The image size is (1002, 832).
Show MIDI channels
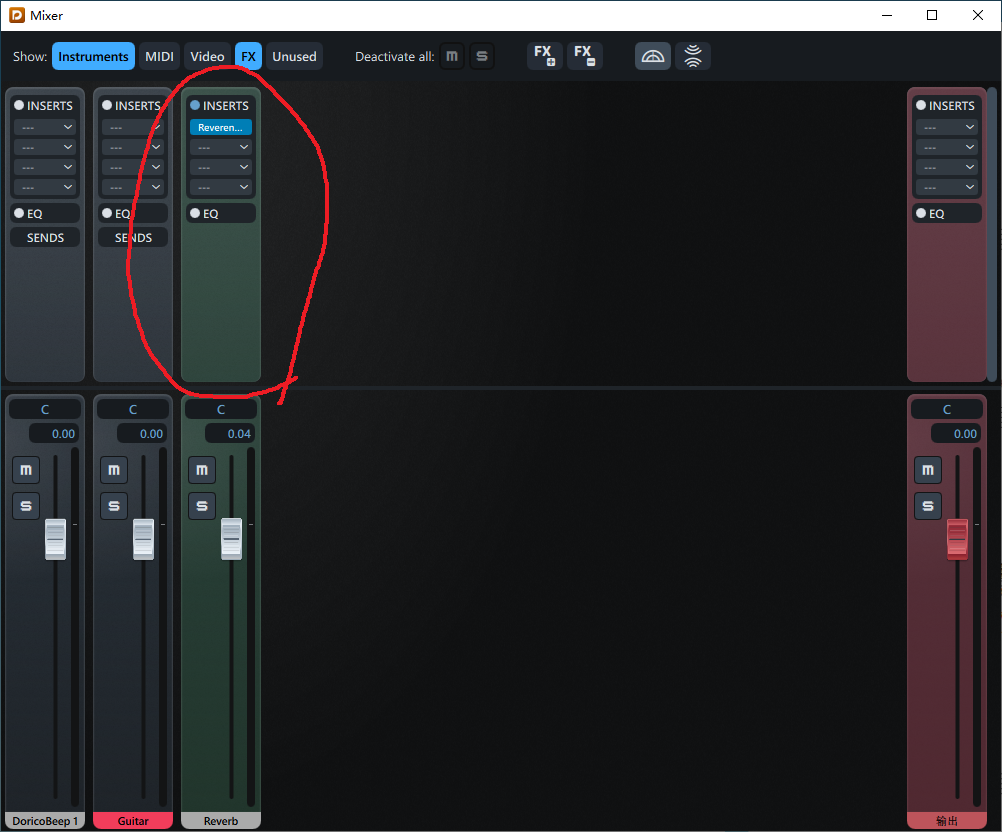coord(159,56)
